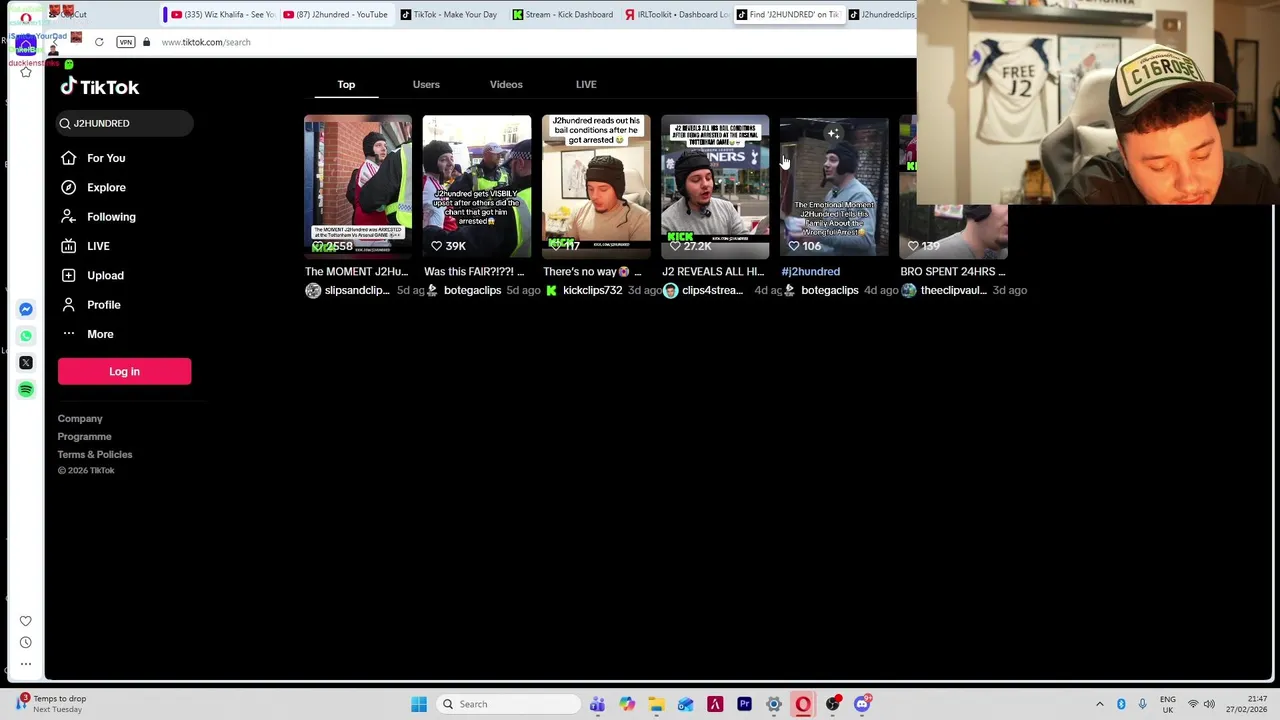
Task: Expand Terms & Policies footer section
Action: pyautogui.click(x=95, y=454)
